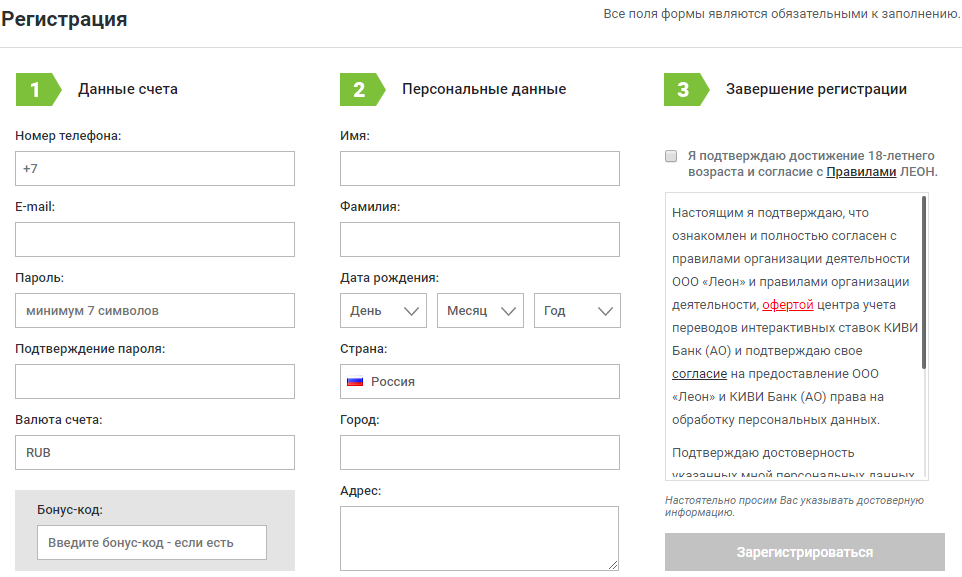This screenshot has height=577, width=962.
Task: Click the Russian flag in country field
Action: click(355, 382)
